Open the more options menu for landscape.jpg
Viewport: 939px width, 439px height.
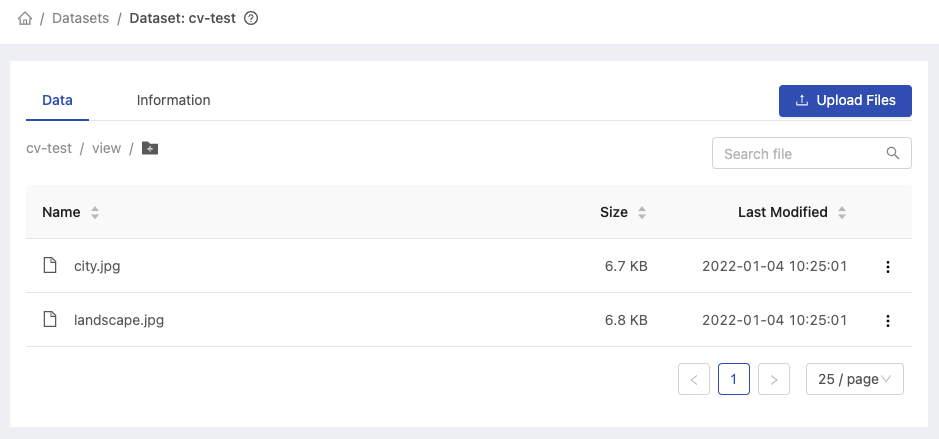point(887,320)
